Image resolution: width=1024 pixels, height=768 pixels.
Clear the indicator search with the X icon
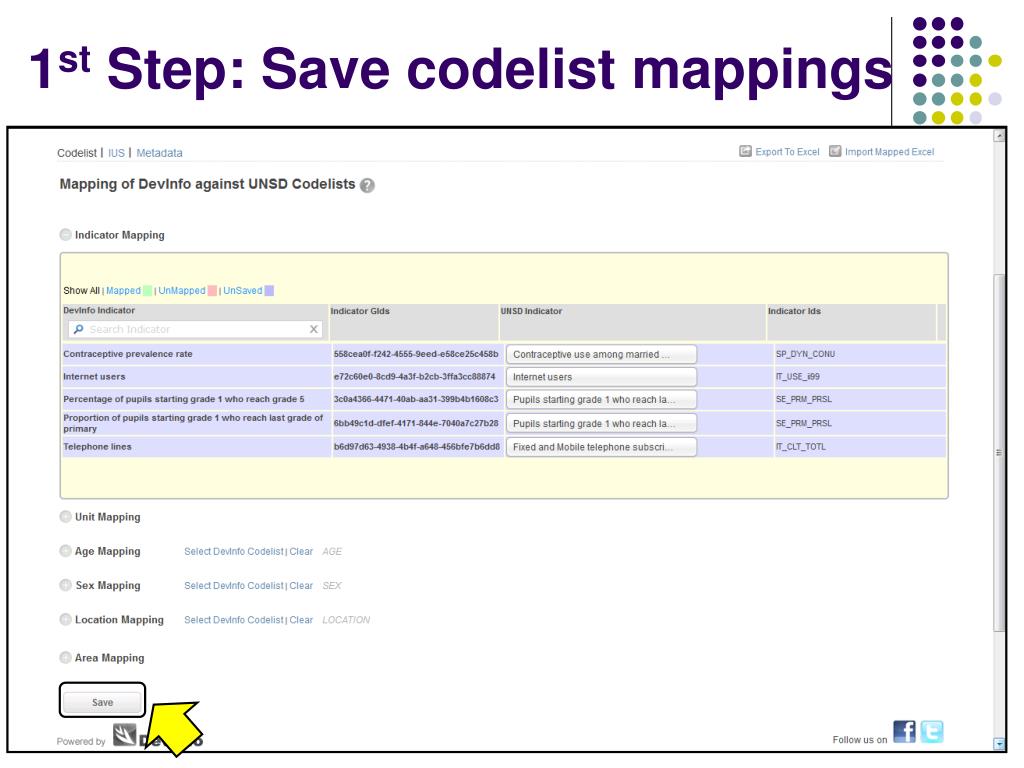[313, 329]
